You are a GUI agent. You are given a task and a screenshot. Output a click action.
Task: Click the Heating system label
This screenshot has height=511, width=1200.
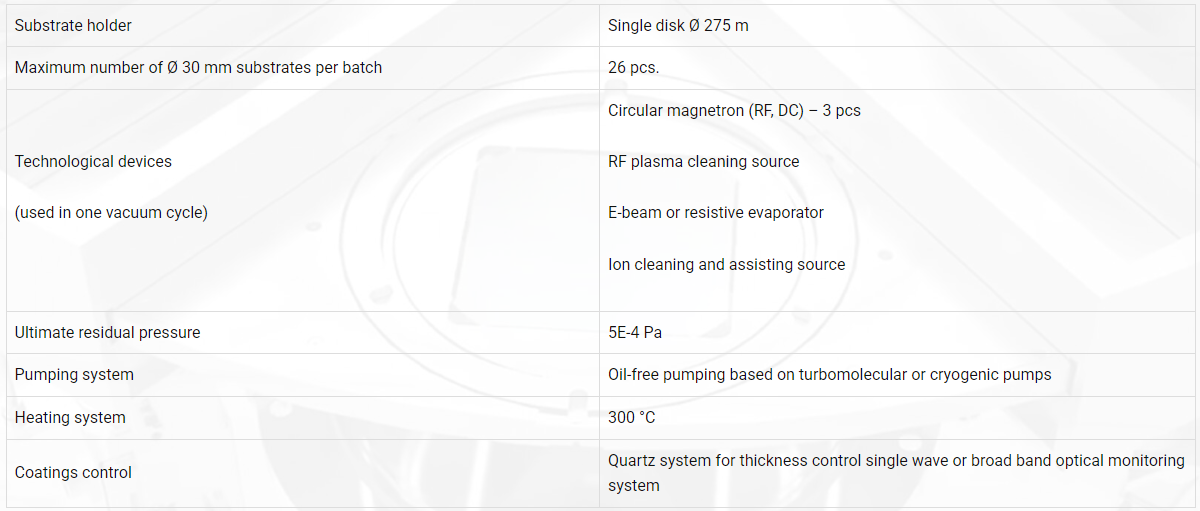click(x=70, y=418)
